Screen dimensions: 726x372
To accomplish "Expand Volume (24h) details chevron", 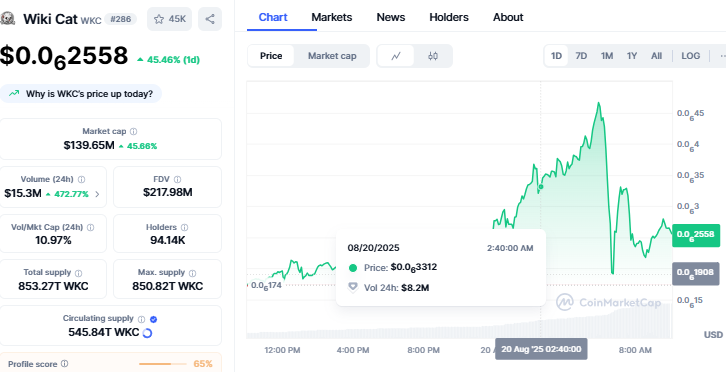I will pos(97,194).
